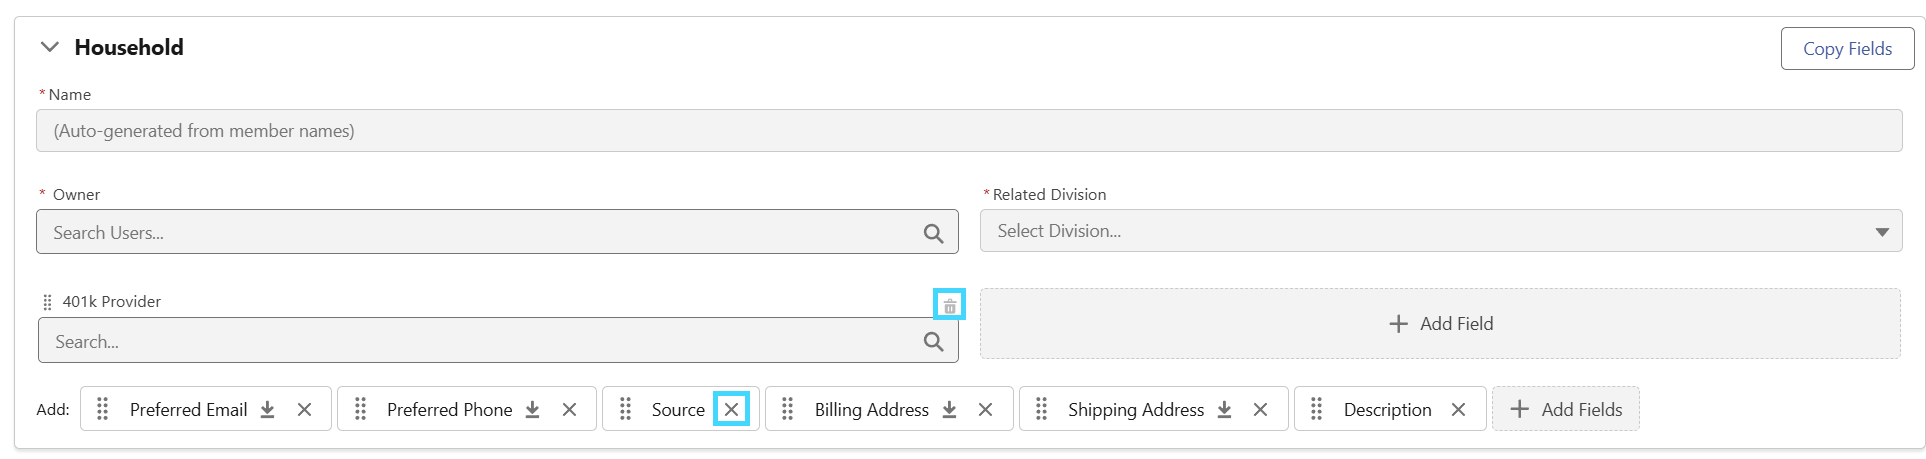The image size is (1926, 459).
Task: Click the download arrow on Shipping Address
Action: (x=1224, y=409)
